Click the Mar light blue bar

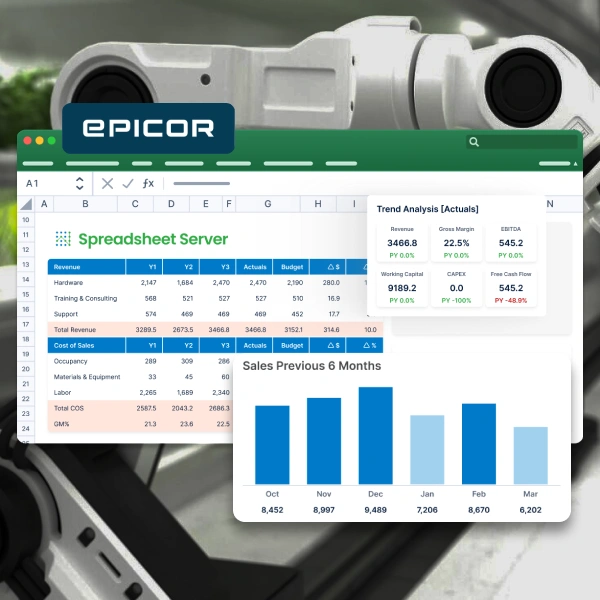530,456
